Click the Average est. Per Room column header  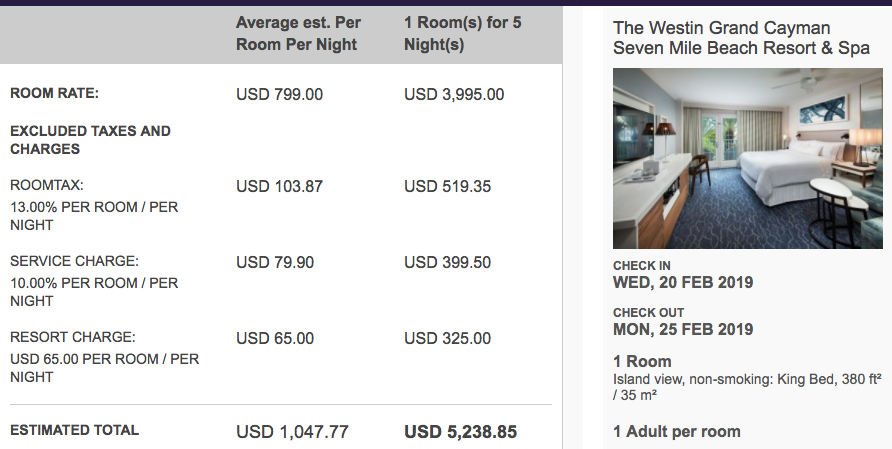coord(298,34)
